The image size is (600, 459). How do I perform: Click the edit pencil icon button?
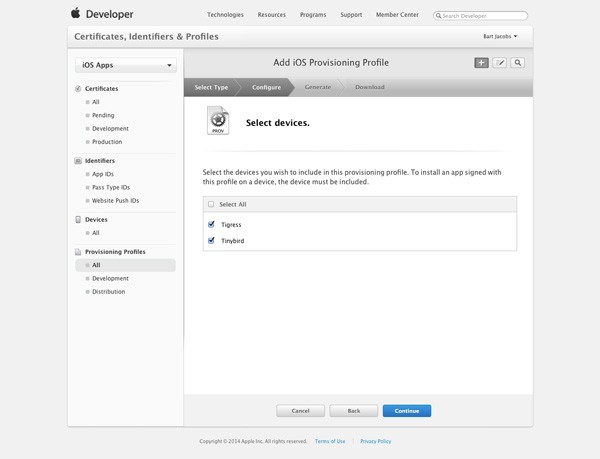499,63
